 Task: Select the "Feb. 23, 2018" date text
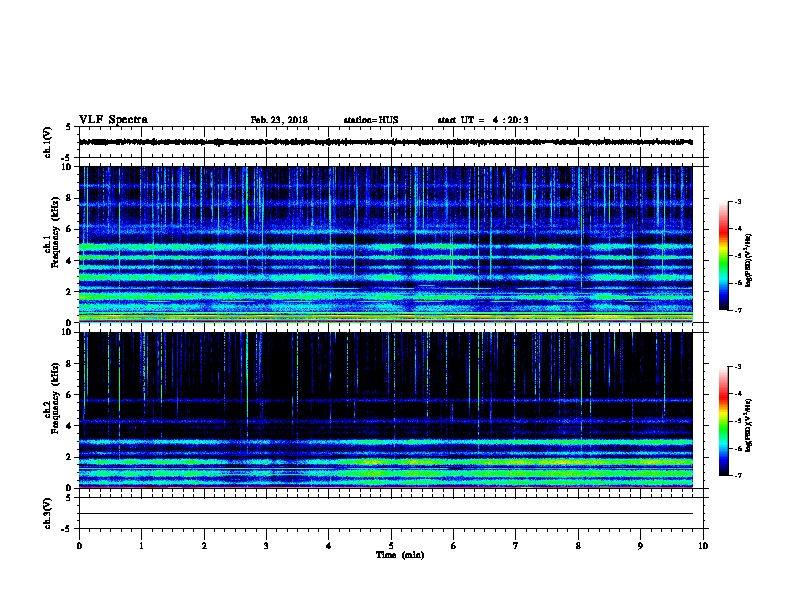pyautogui.click(x=279, y=120)
